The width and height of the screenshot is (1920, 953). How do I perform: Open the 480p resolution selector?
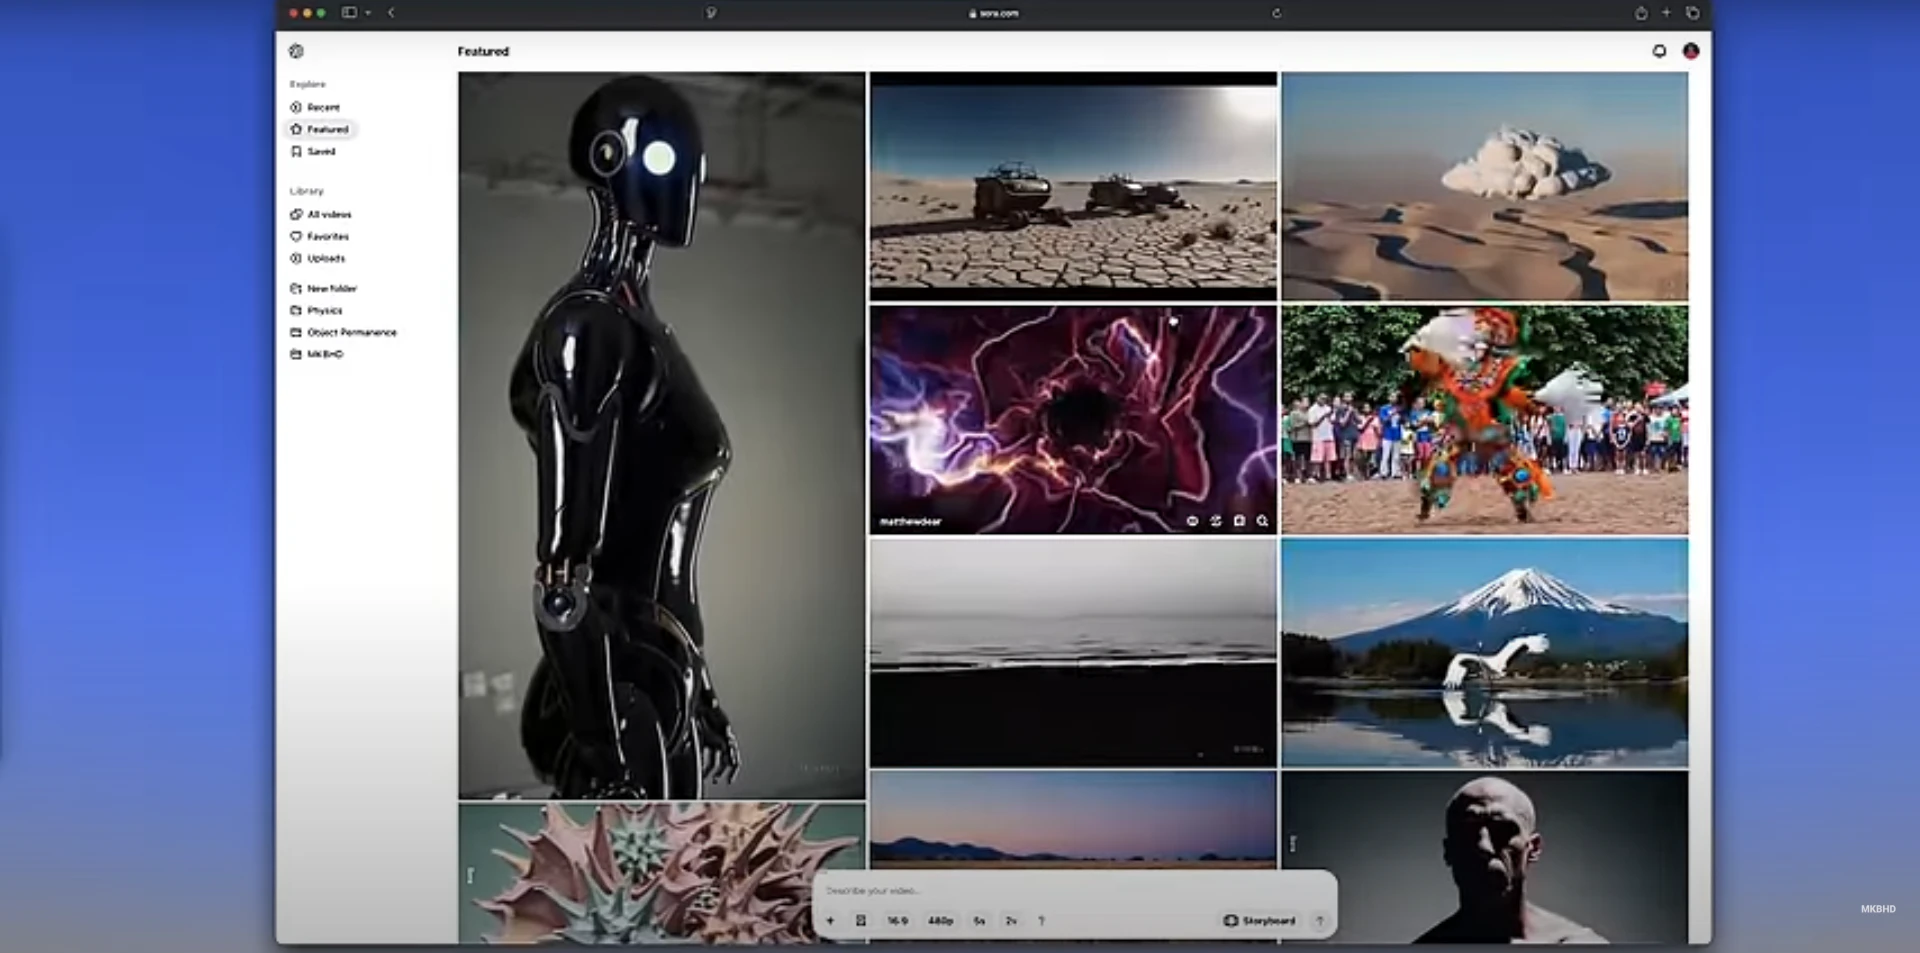[x=938, y=921]
